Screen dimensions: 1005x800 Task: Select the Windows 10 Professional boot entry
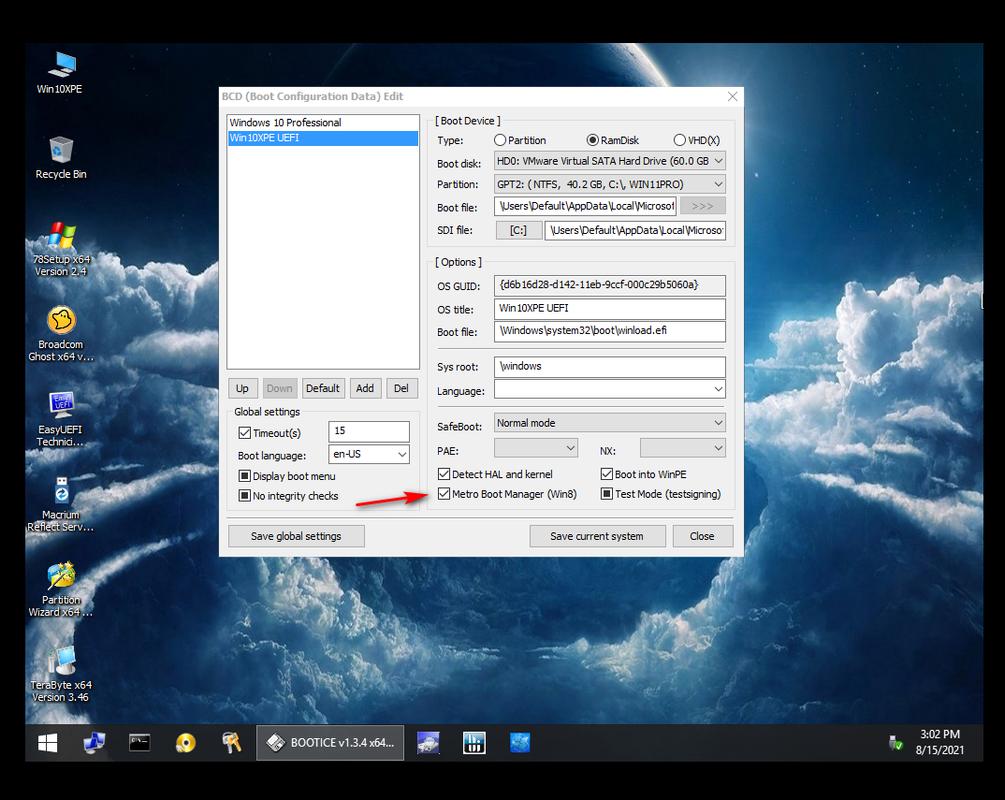click(323, 122)
